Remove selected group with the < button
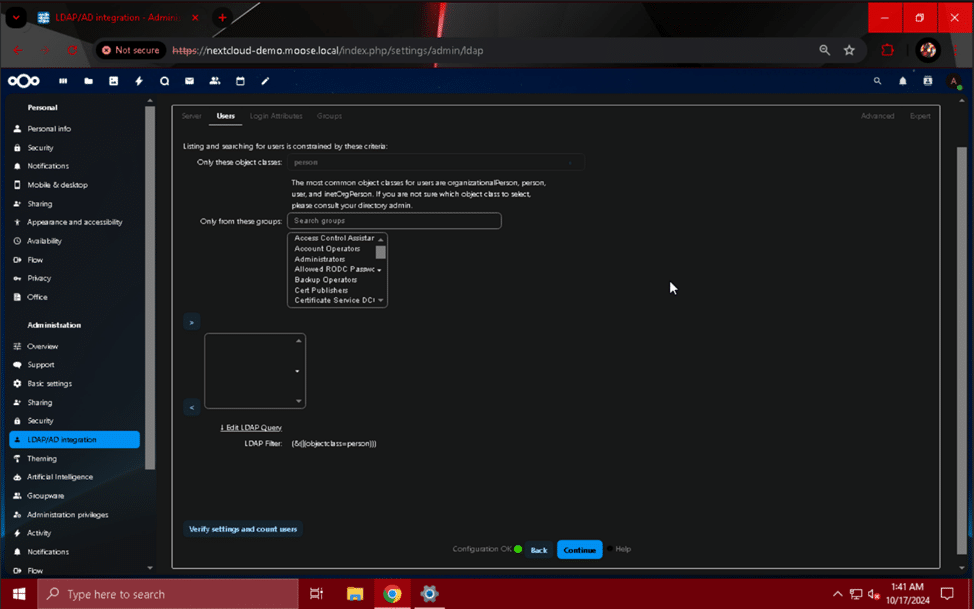The height and width of the screenshot is (609, 974). pyautogui.click(x=191, y=407)
